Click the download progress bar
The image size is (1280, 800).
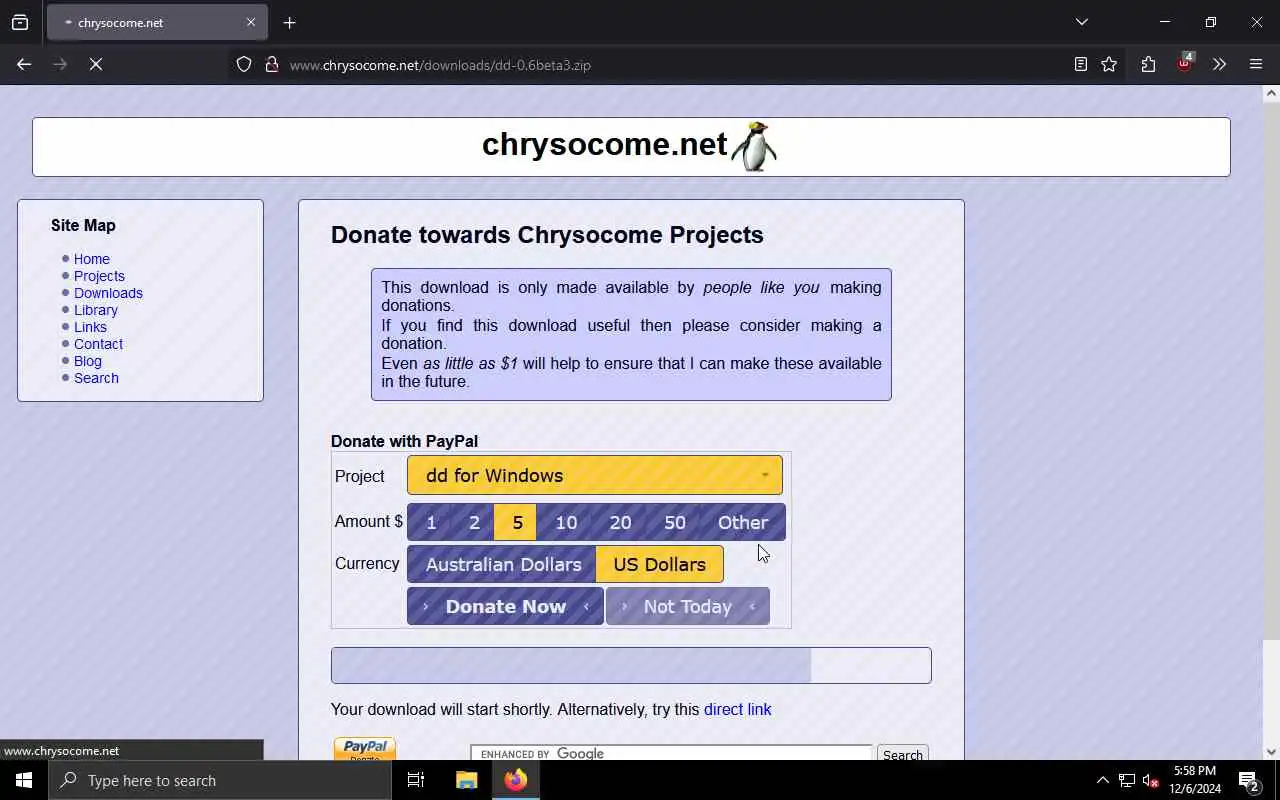pos(631,666)
